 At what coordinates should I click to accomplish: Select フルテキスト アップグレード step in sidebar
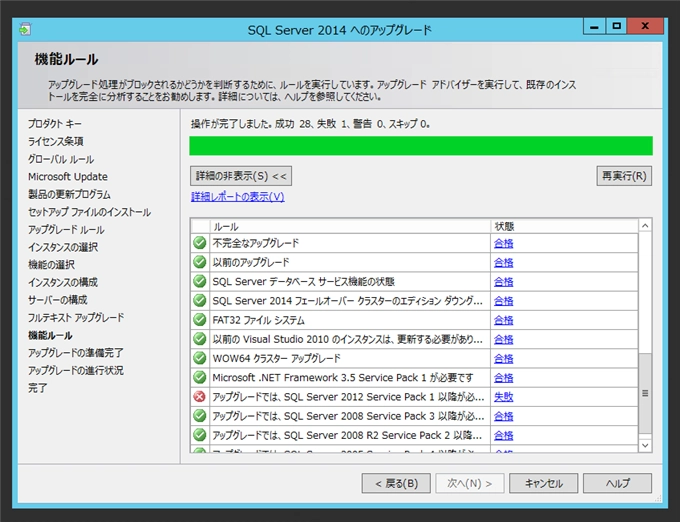(76, 318)
